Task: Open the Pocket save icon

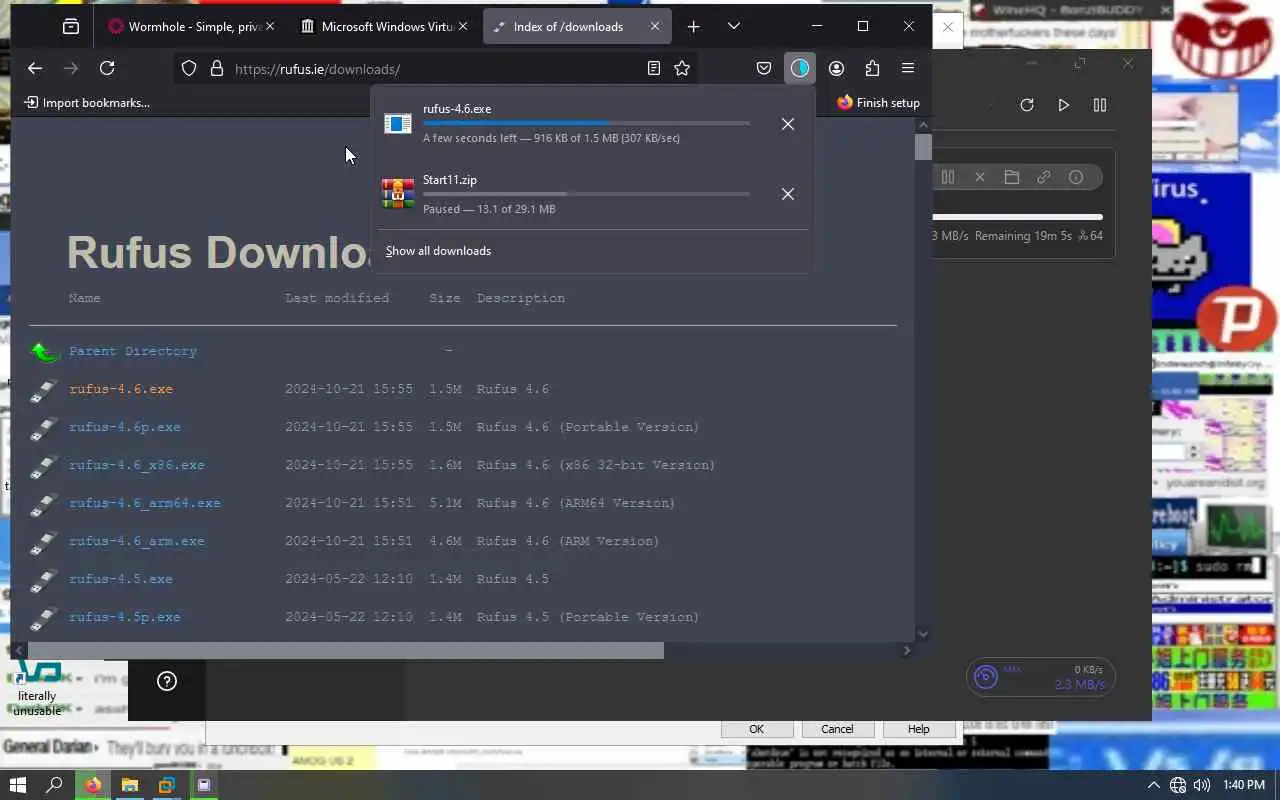Action: pyautogui.click(x=764, y=68)
